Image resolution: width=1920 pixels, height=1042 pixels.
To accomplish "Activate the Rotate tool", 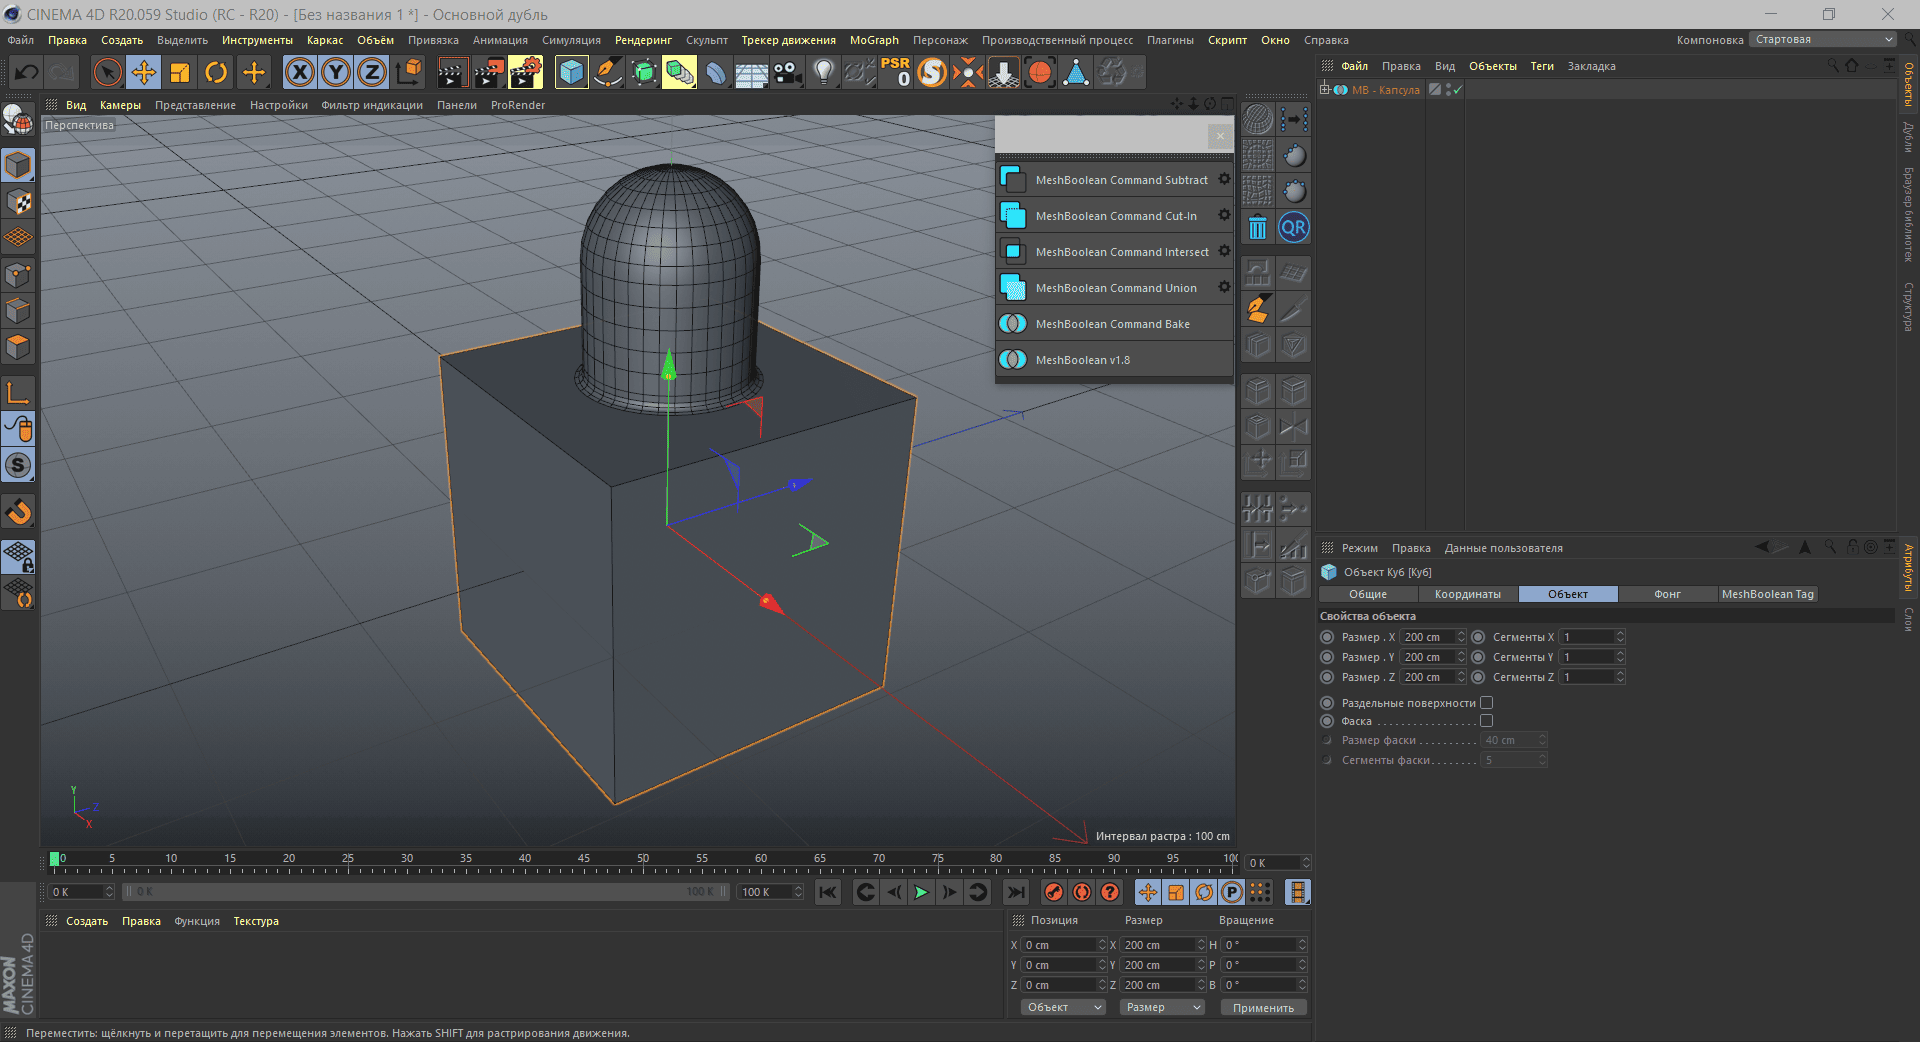I will point(216,72).
